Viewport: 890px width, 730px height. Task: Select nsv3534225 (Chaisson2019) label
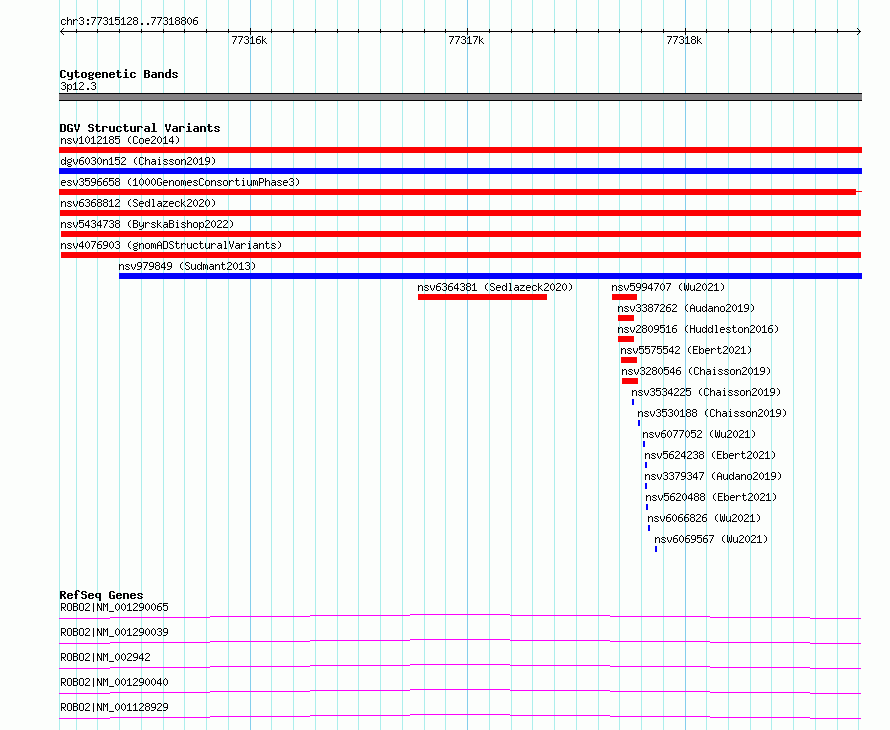[x=706, y=392]
